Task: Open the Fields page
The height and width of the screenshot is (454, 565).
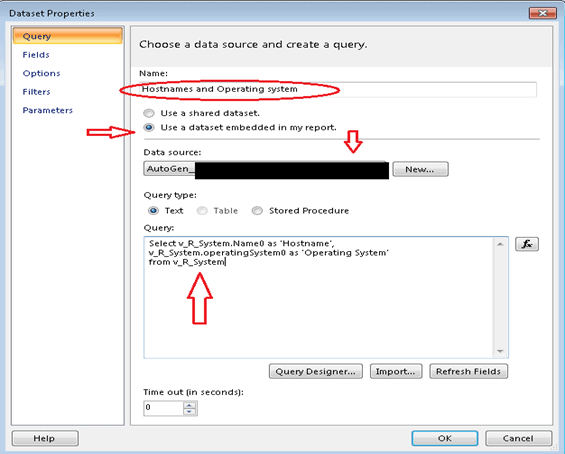Action: tap(36, 55)
